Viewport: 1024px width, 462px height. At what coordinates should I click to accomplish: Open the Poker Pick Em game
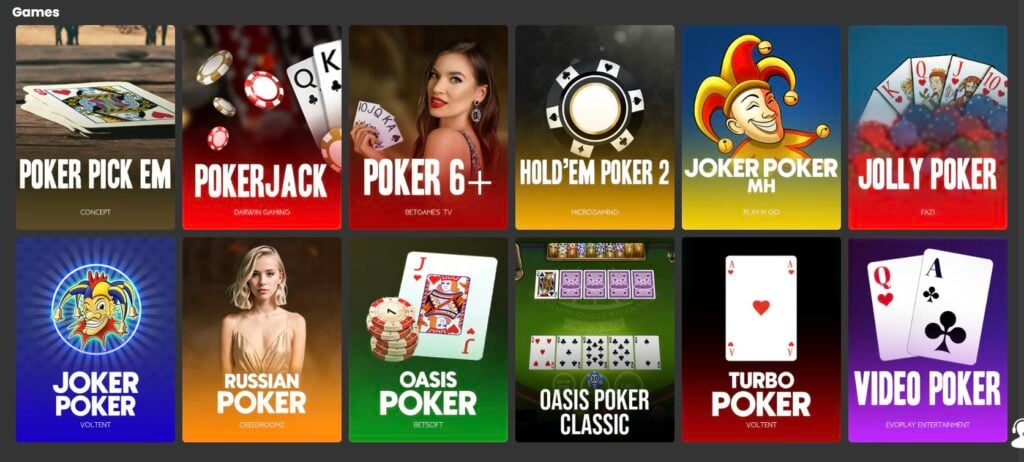pyautogui.click(x=95, y=127)
